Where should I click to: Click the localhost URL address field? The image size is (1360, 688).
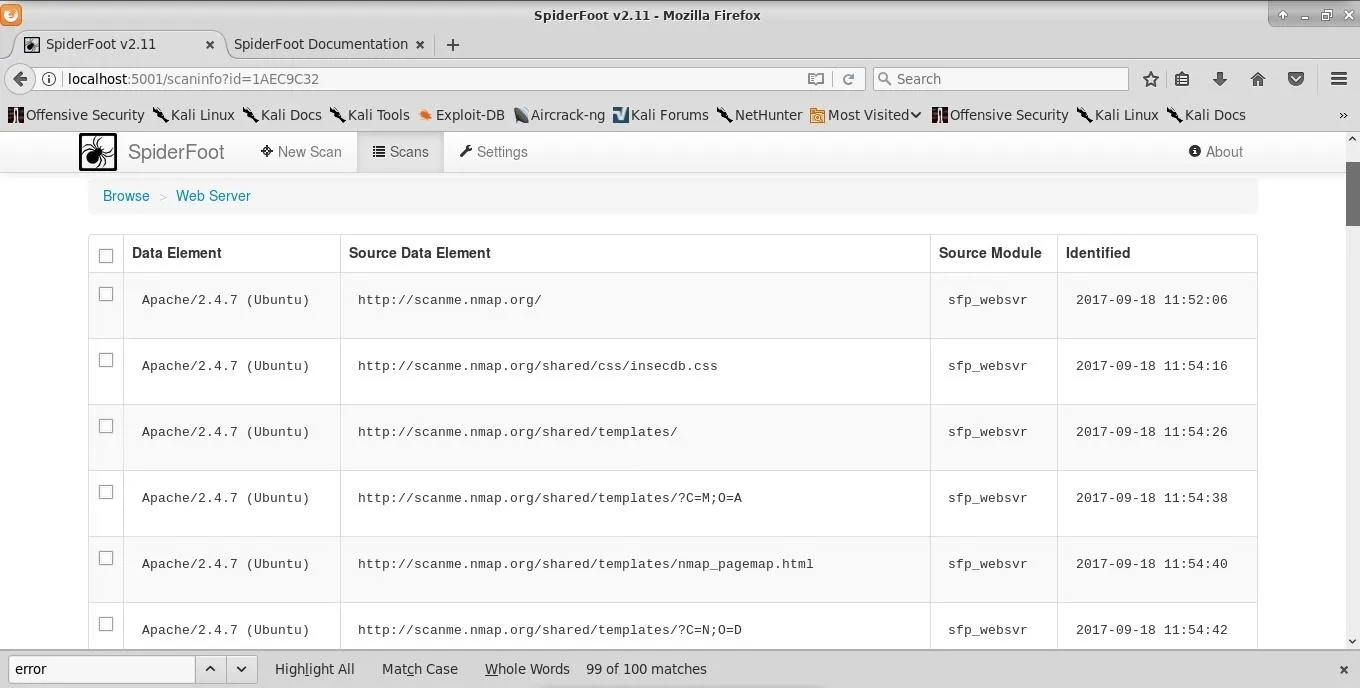point(435,79)
